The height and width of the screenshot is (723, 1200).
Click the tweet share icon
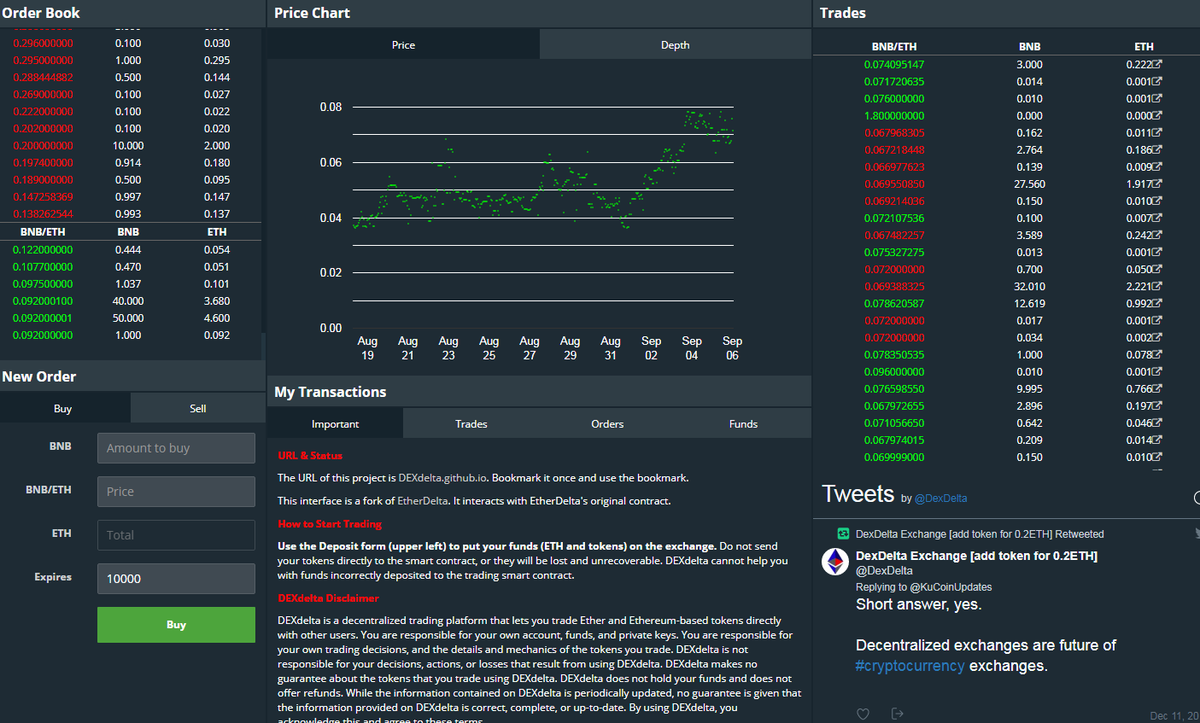point(897,714)
